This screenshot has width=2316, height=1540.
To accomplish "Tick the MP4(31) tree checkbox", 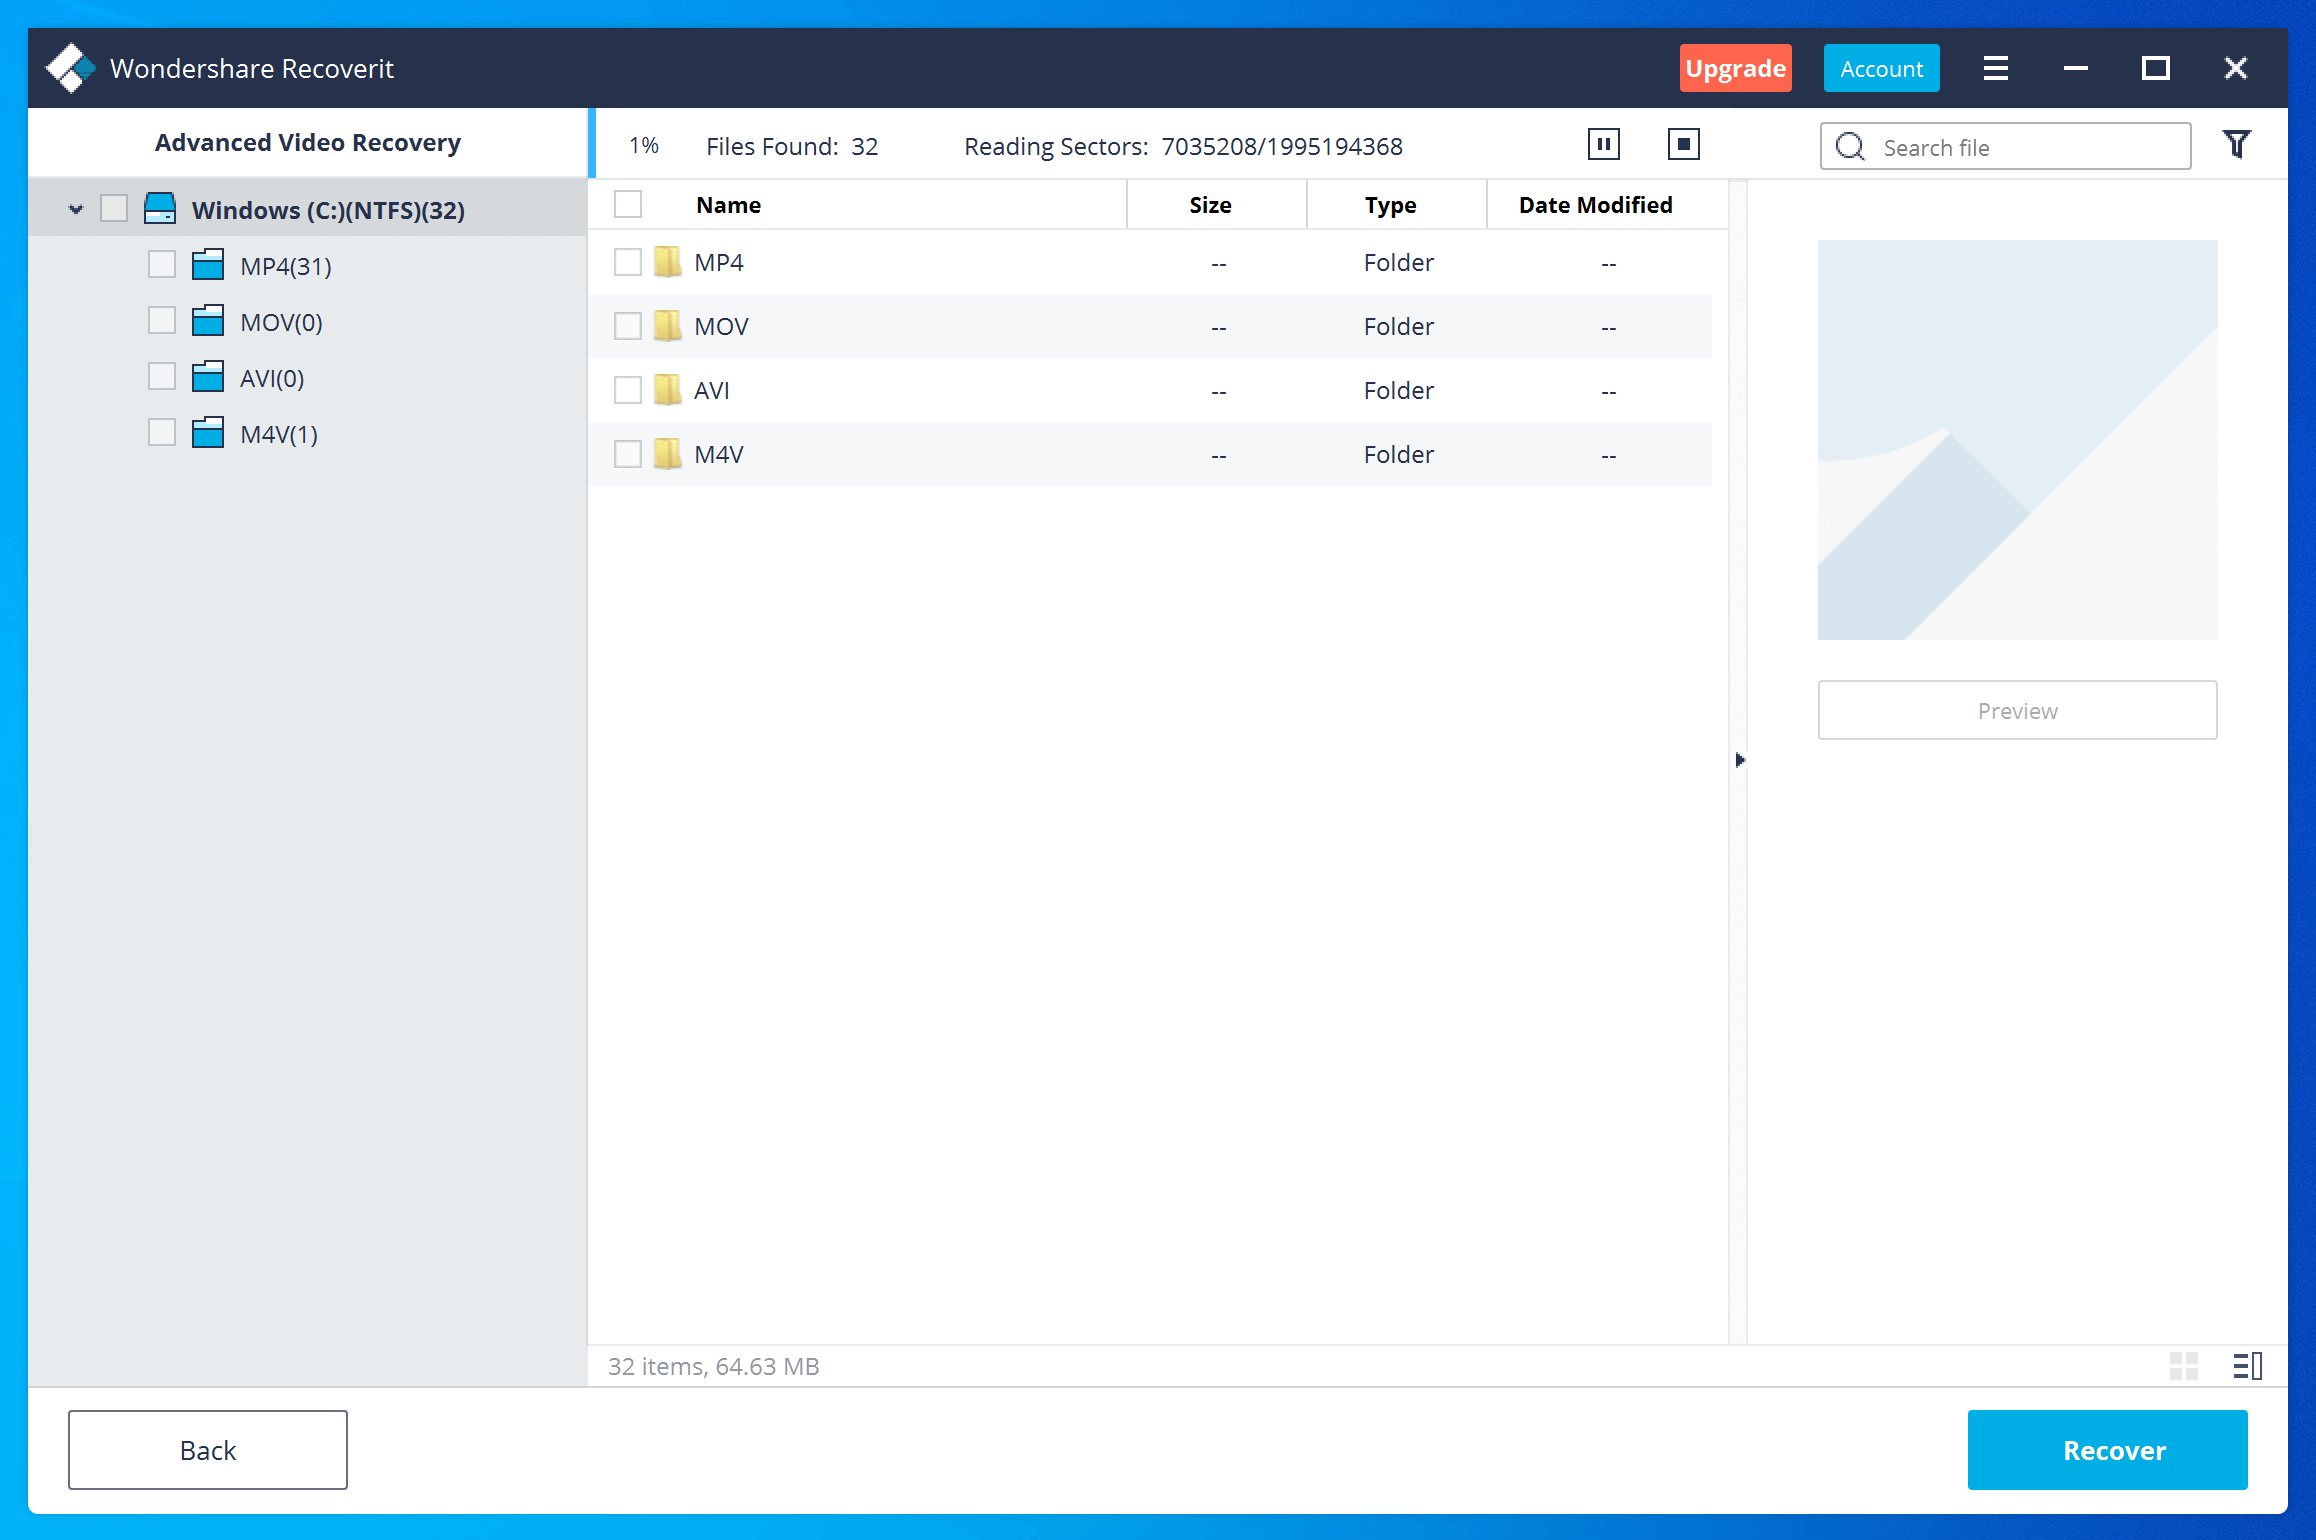I will click(x=162, y=265).
